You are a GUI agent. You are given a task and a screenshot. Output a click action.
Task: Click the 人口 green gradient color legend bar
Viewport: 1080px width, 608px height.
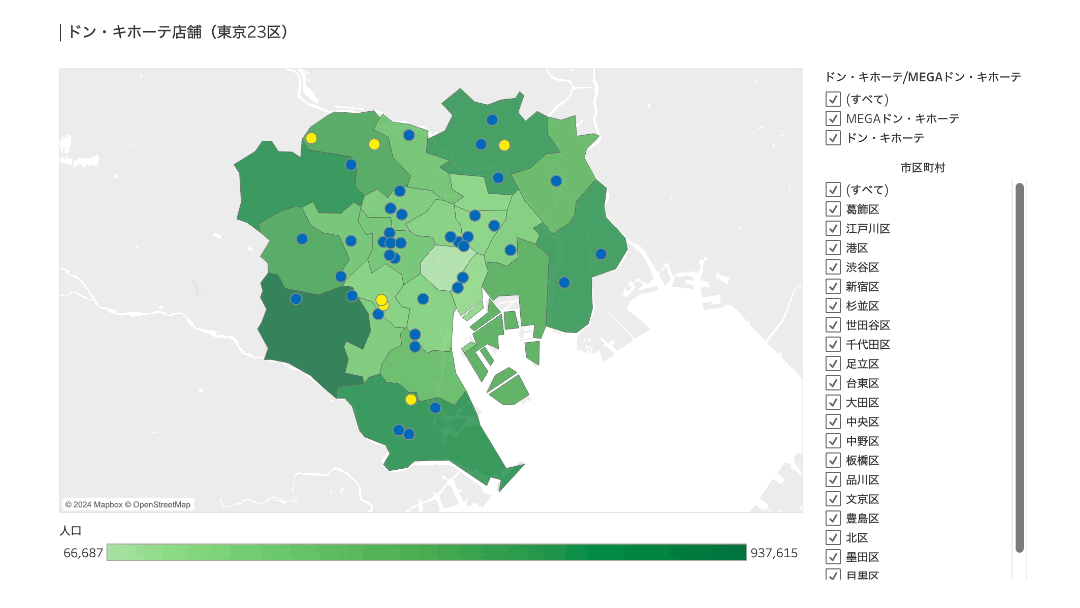pos(426,552)
